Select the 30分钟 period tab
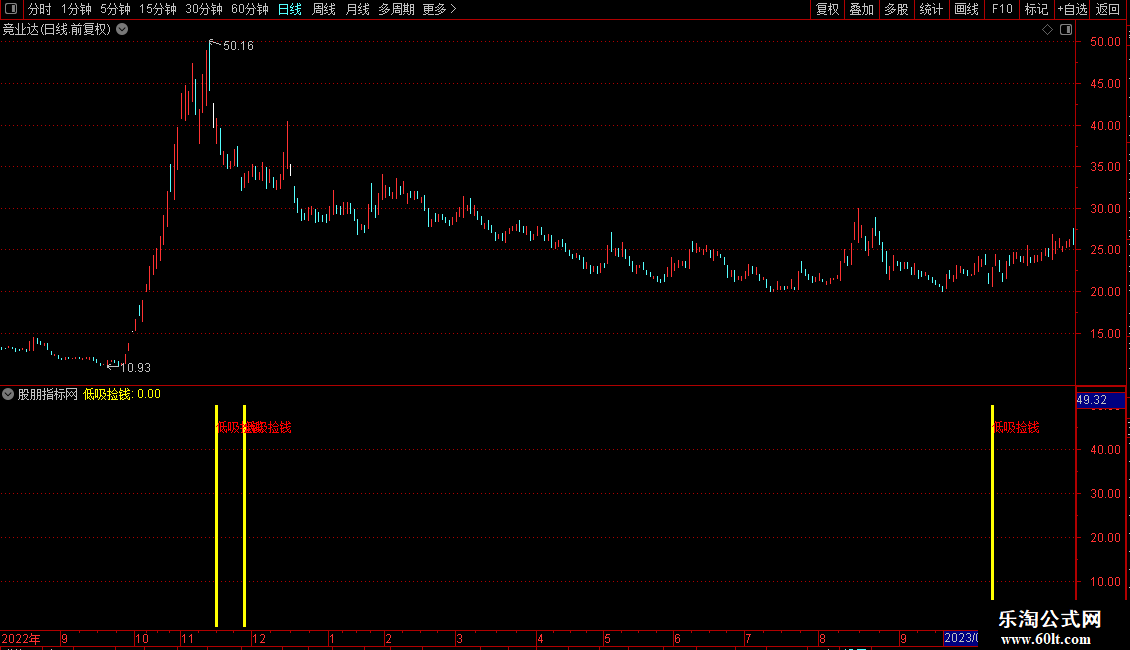The height and width of the screenshot is (650, 1130). 204,9
